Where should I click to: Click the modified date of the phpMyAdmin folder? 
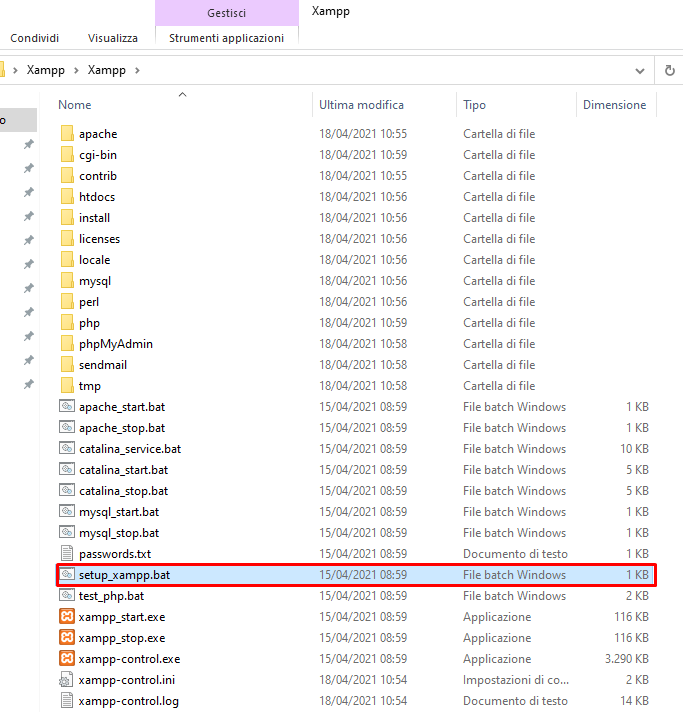[363, 344]
